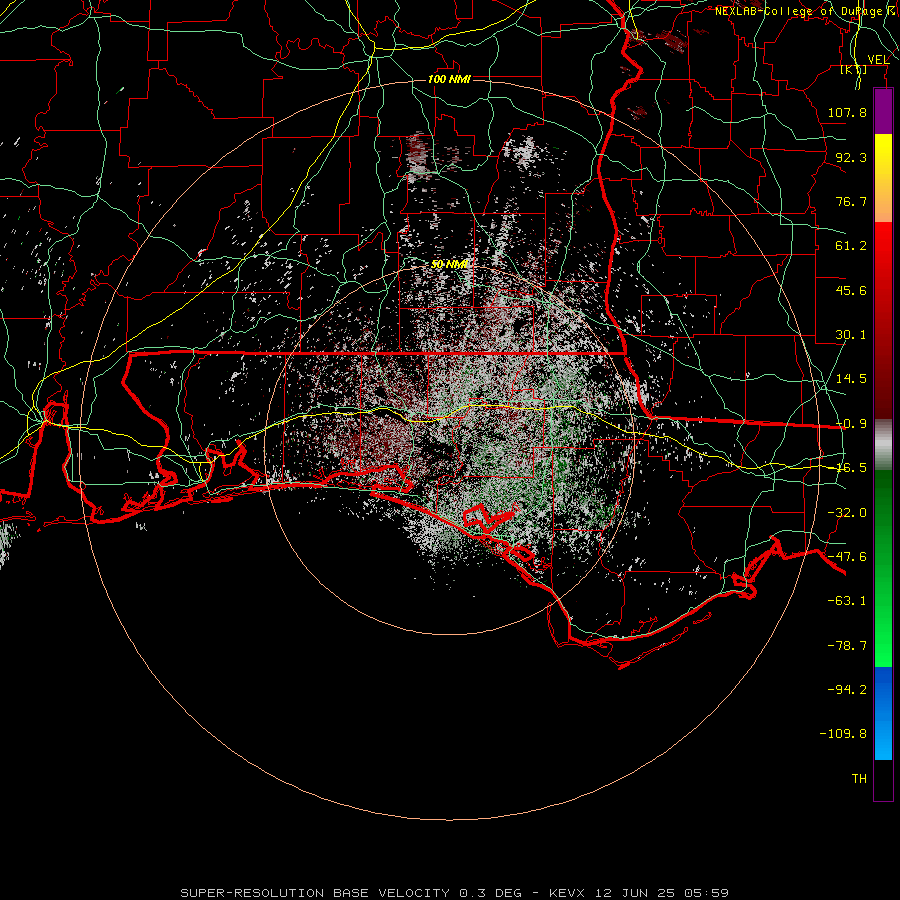This screenshot has width=900, height=900.
Task: Pick the purple segment of velocity color bar
Action: (x=883, y=111)
